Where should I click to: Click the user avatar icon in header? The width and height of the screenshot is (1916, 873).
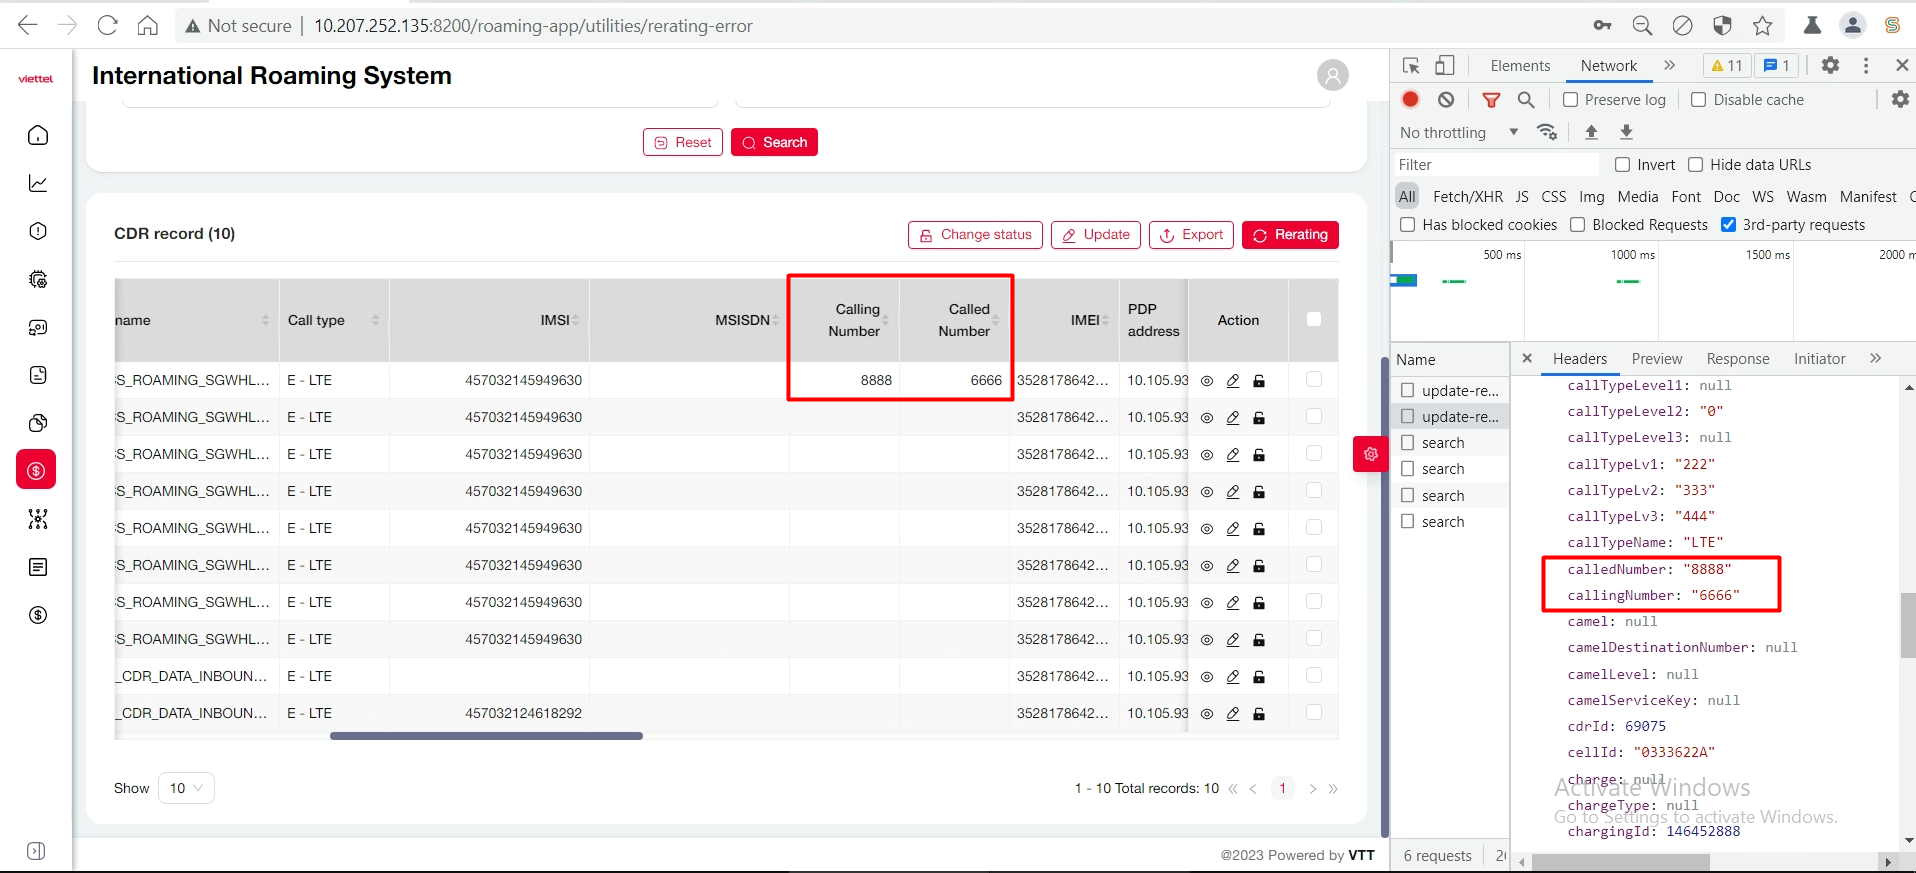[1332, 75]
